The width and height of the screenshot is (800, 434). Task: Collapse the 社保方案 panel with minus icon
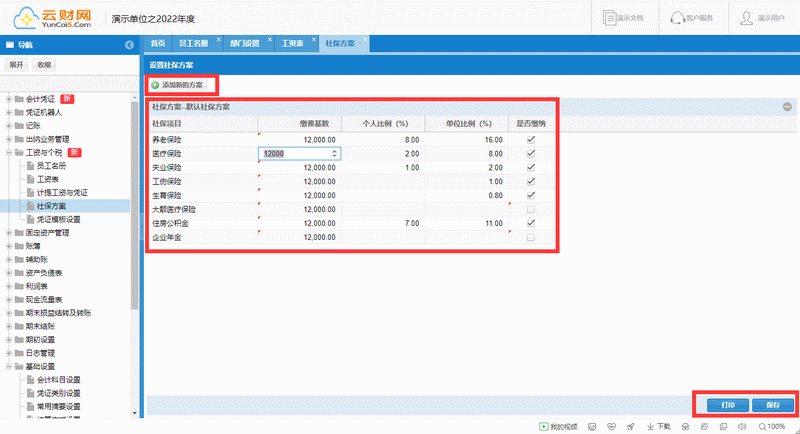[x=787, y=106]
